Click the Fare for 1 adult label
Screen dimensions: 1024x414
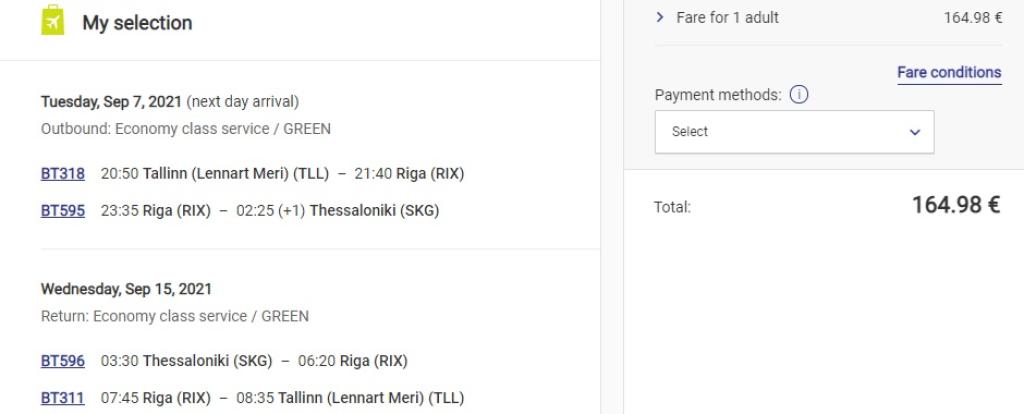pyautogui.click(x=727, y=17)
